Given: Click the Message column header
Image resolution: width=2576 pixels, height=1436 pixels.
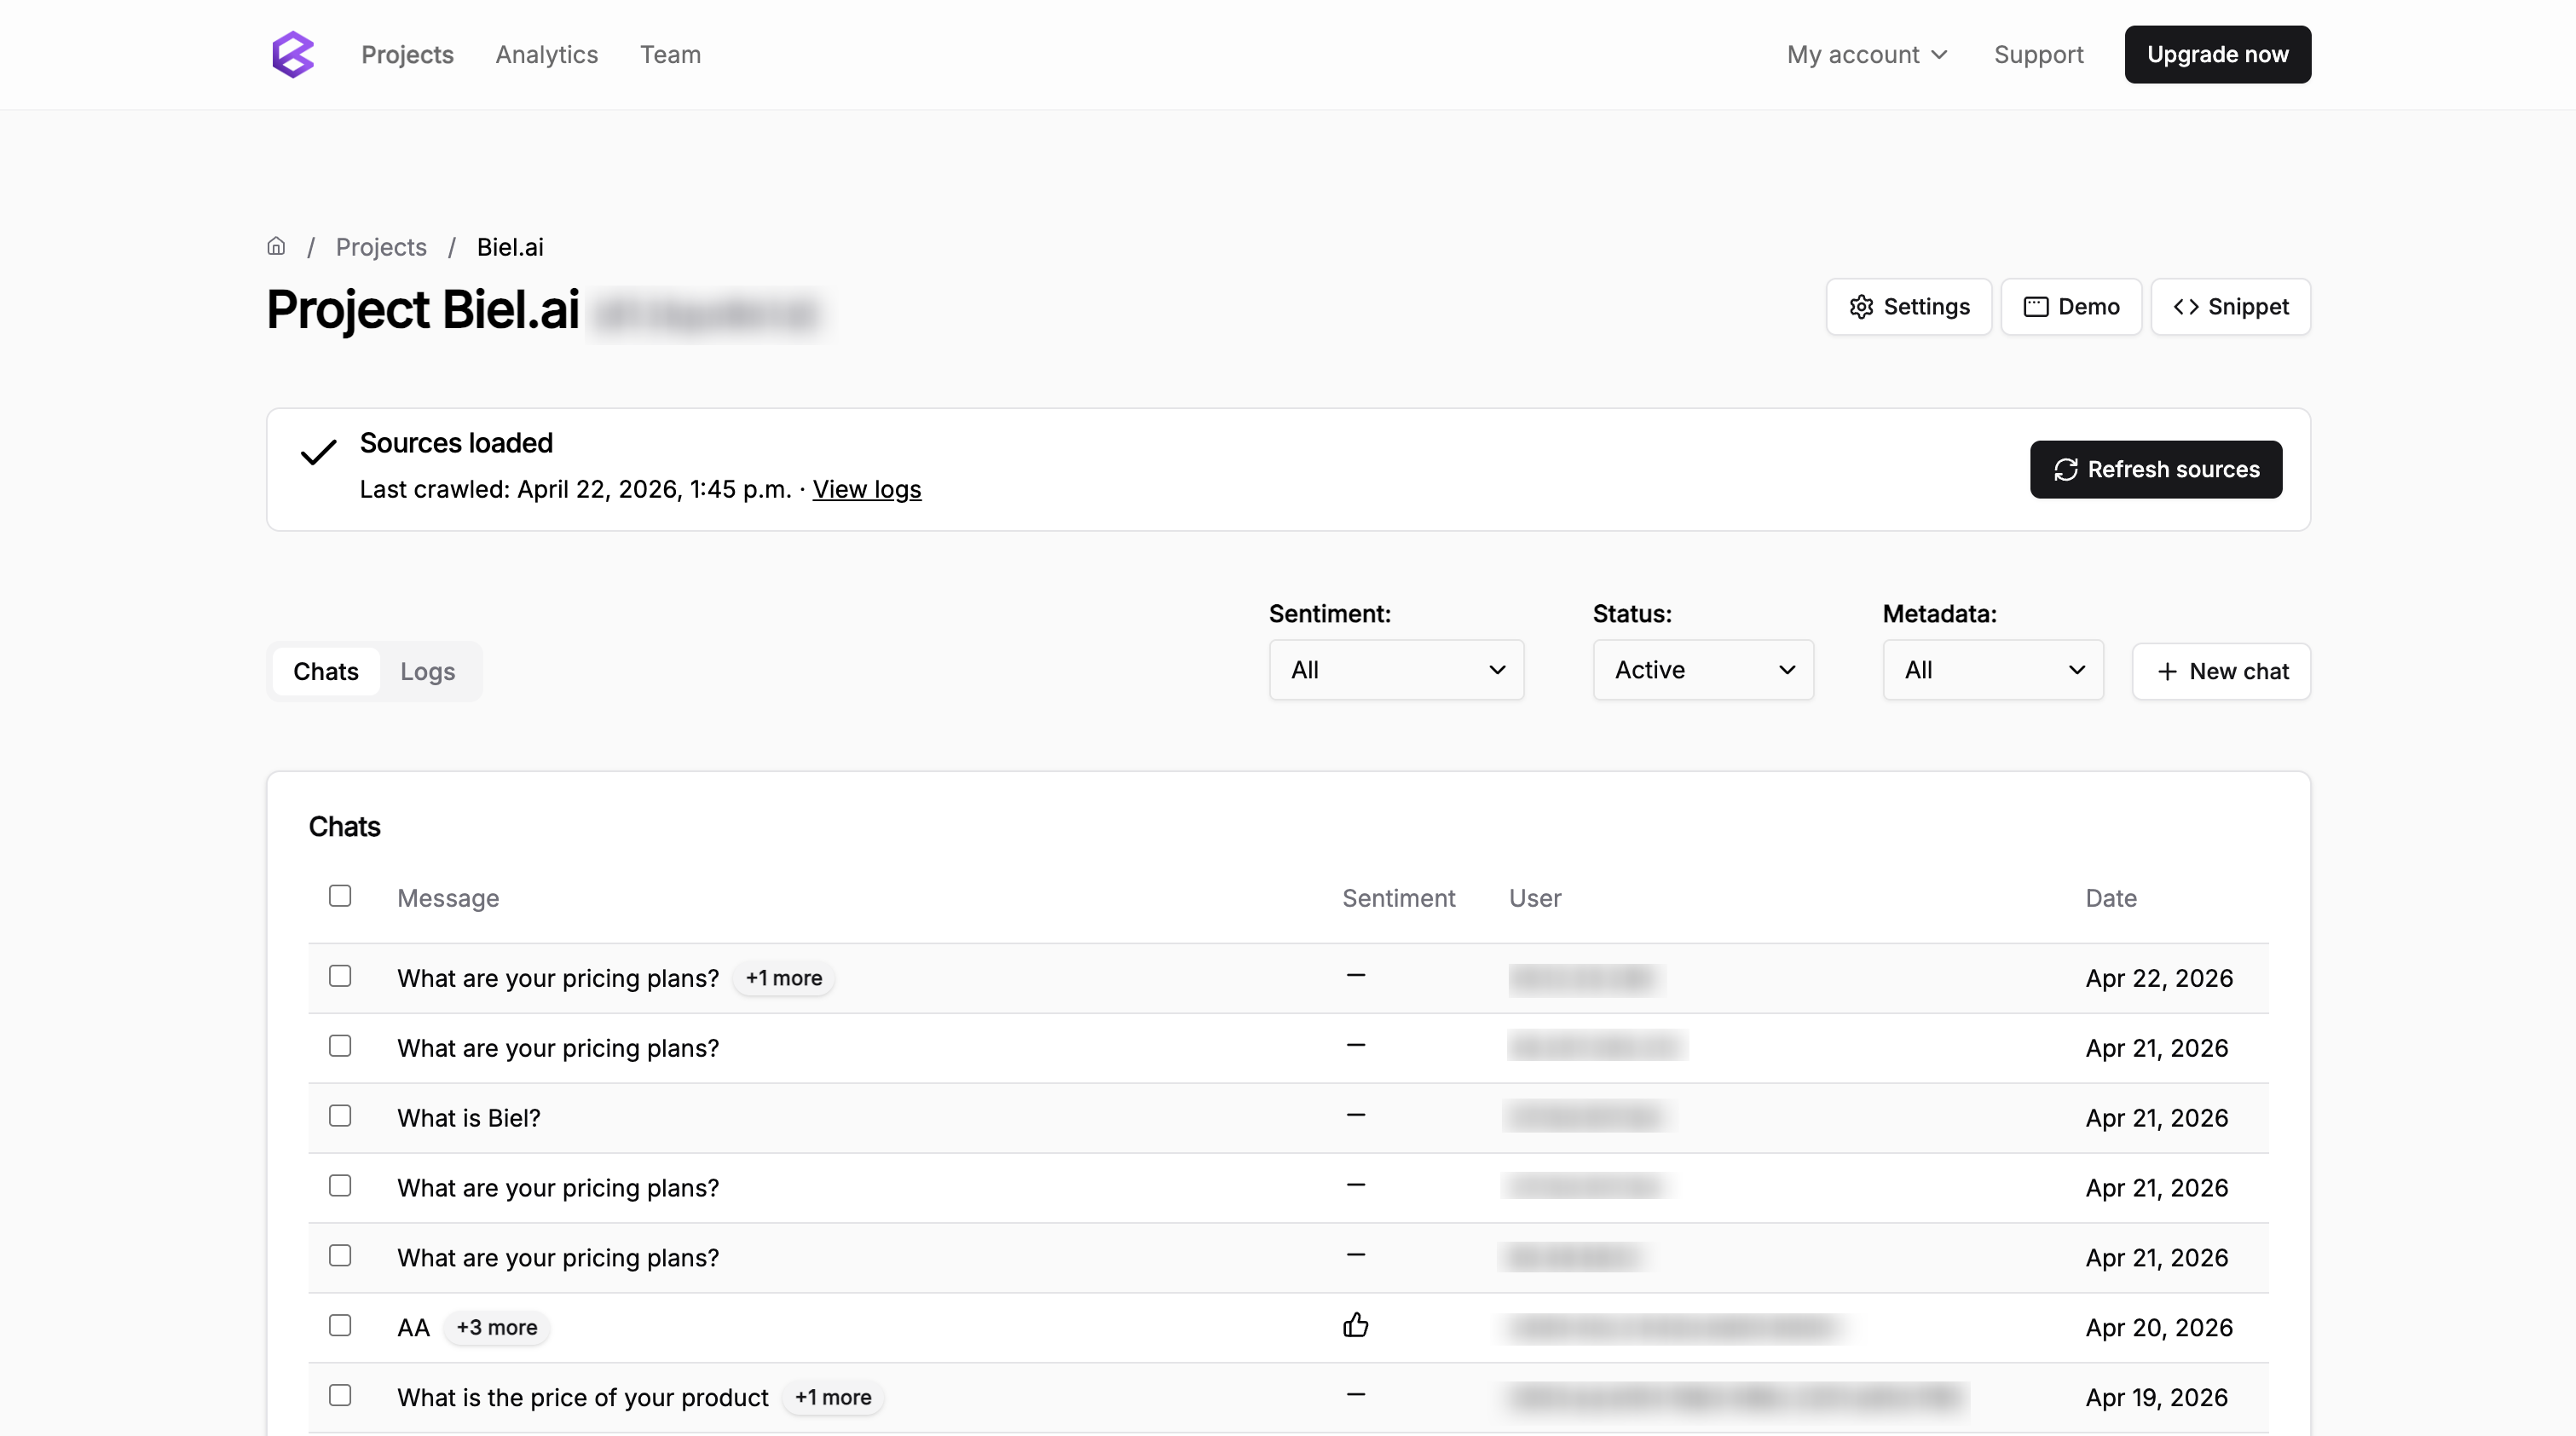Looking at the screenshot, I should tap(448, 898).
